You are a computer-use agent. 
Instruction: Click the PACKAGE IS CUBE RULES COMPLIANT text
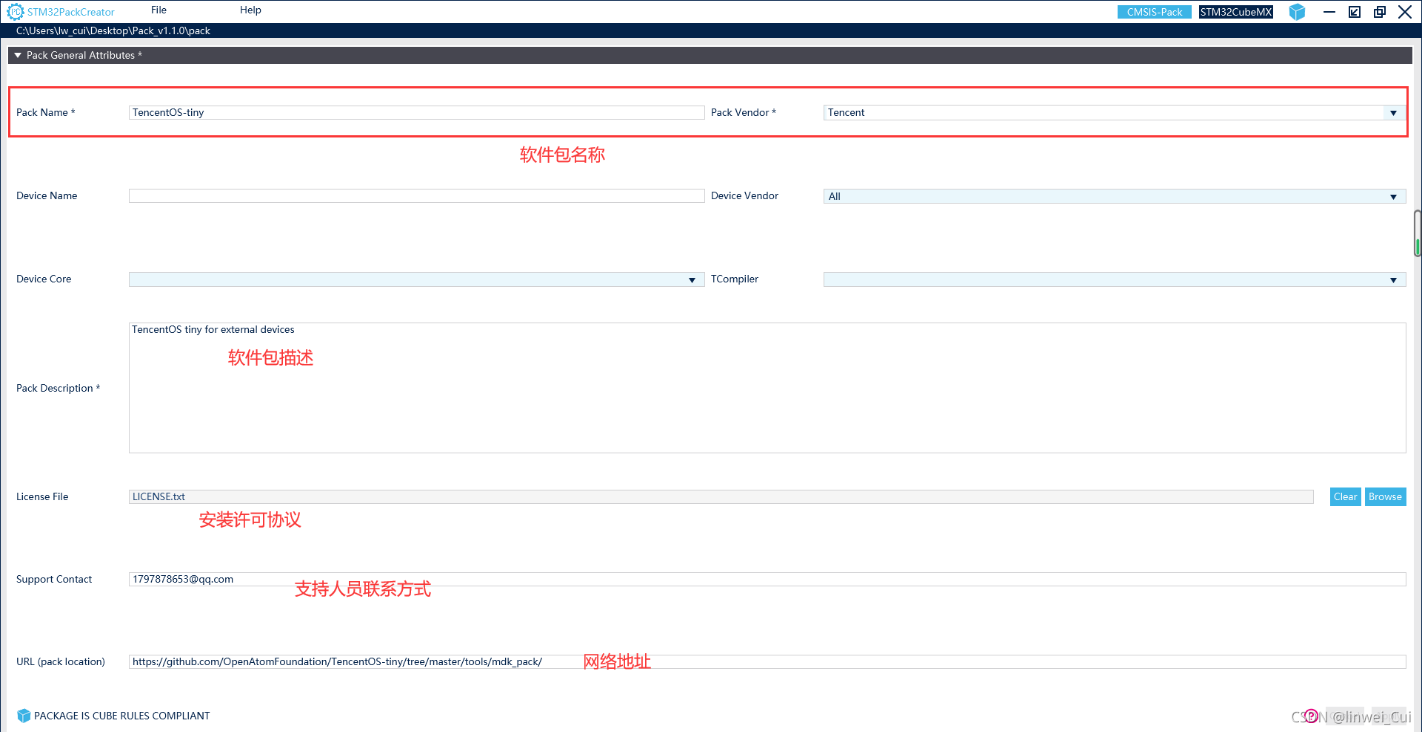pos(122,716)
